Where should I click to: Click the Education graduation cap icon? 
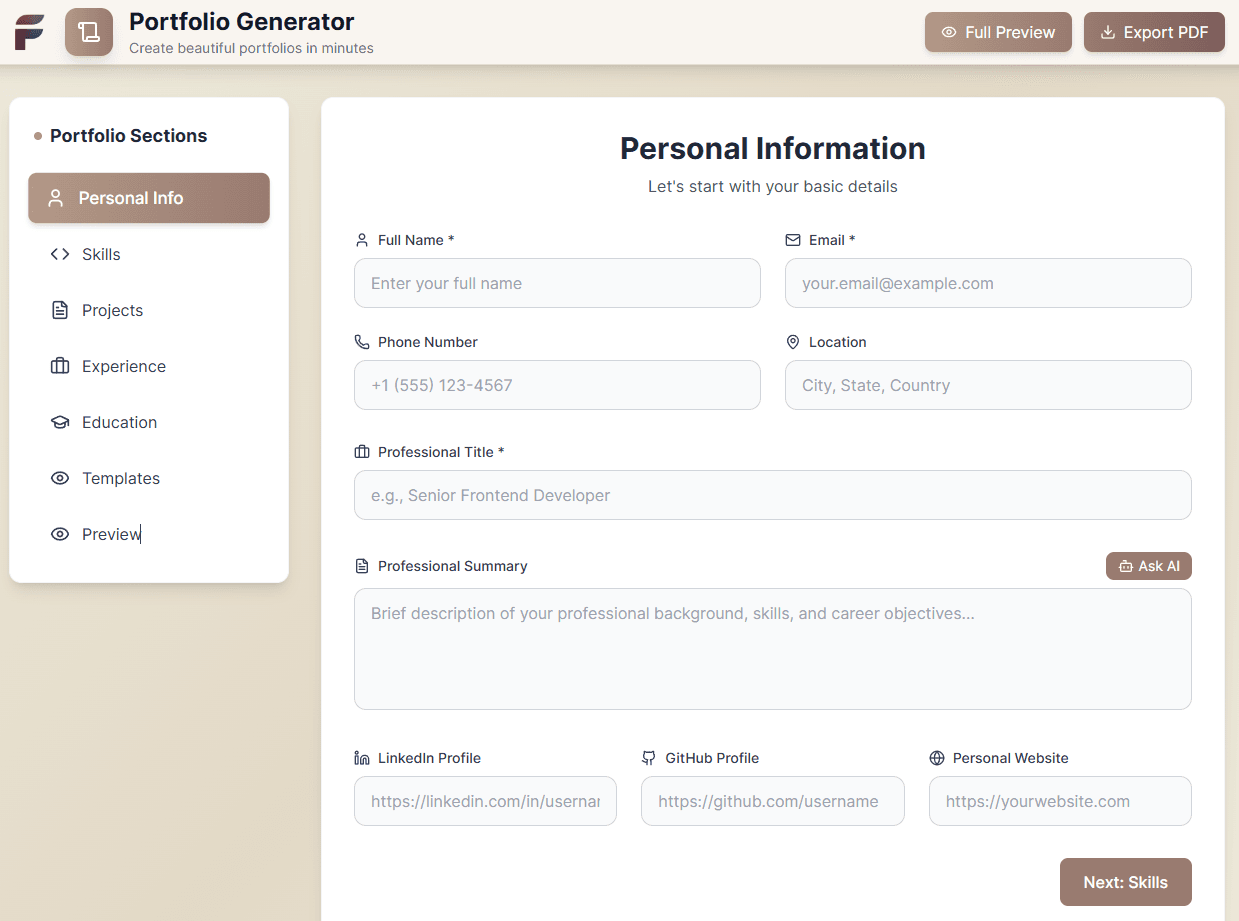click(x=60, y=422)
